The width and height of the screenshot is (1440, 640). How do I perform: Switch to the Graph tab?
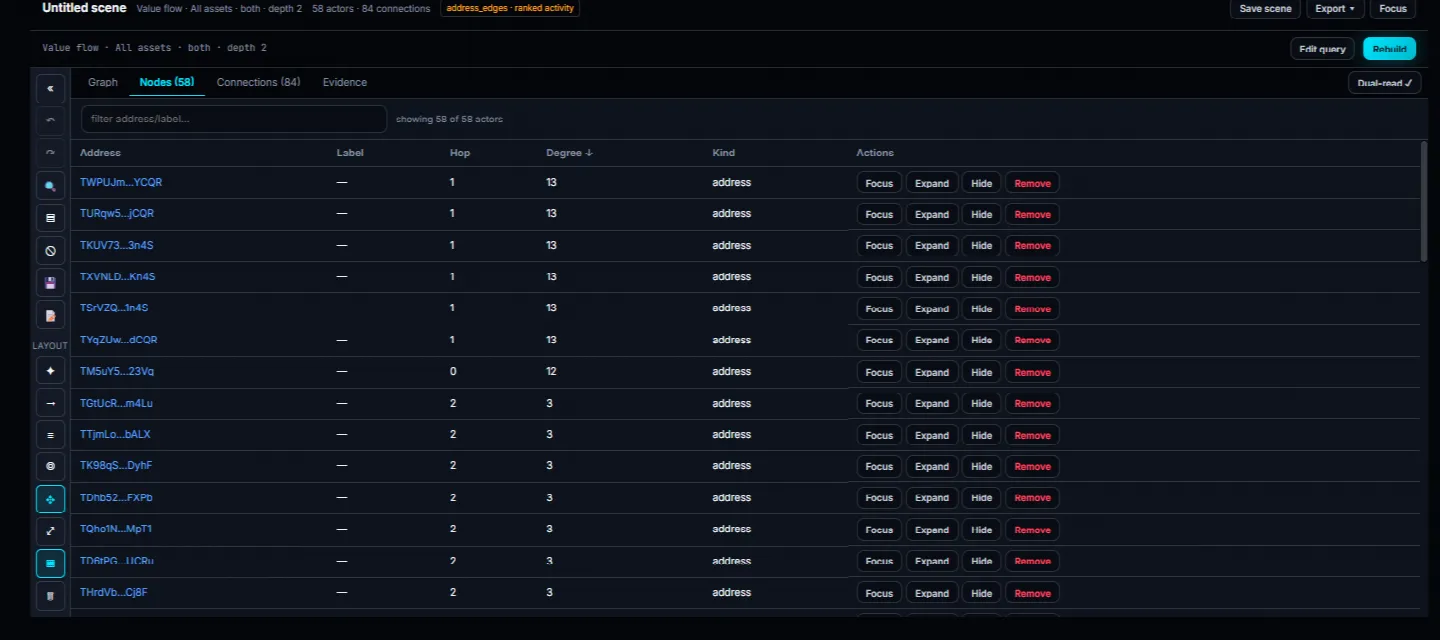(x=103, y=82)
